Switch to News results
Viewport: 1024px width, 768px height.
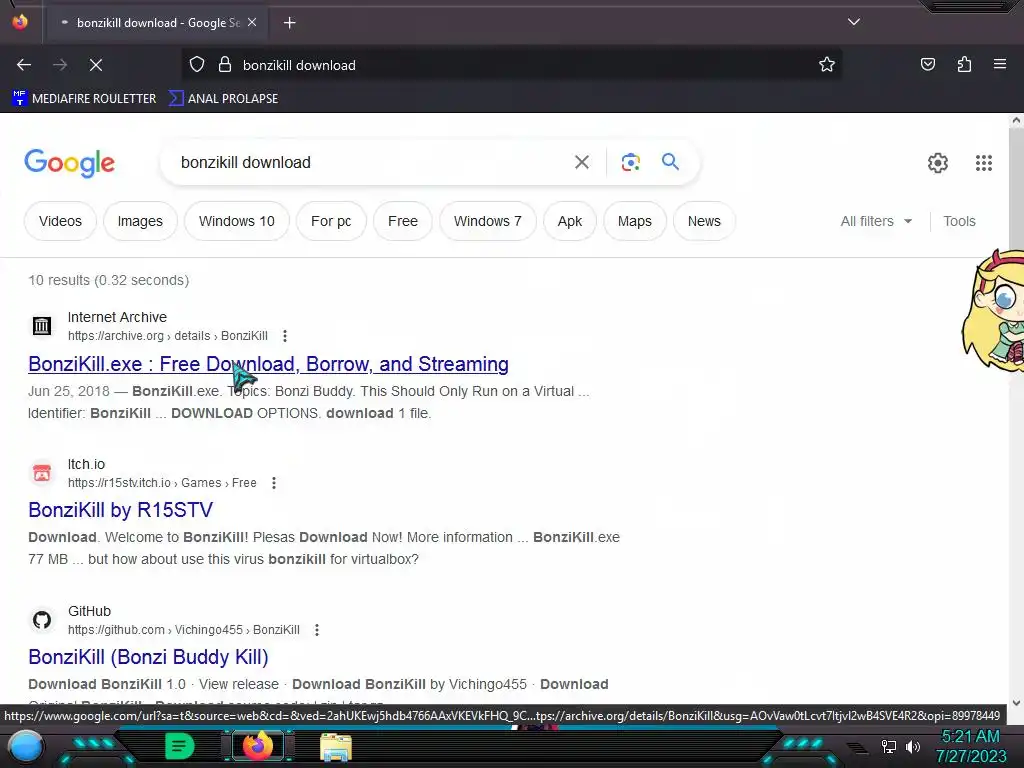tap(704, 221)
